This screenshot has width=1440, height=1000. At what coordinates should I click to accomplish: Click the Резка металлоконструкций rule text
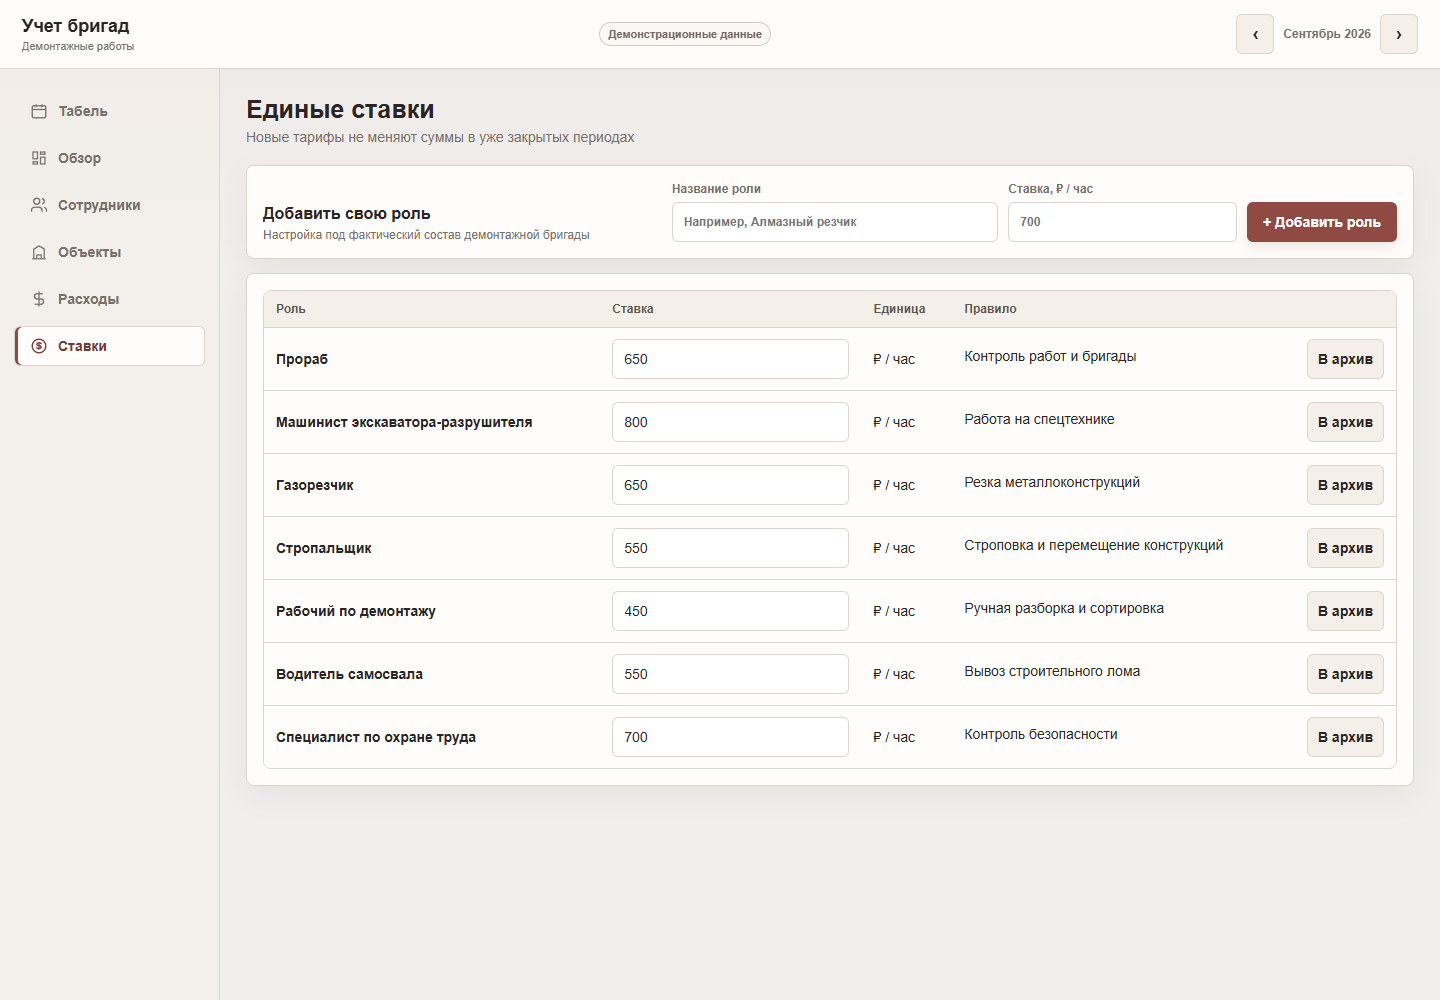[x=1052, y=482]
